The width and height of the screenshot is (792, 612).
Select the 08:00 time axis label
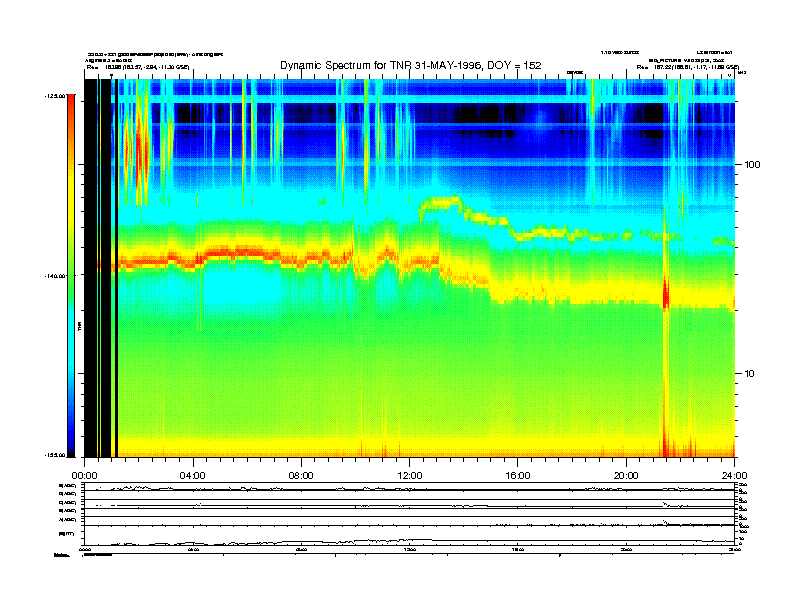301,476
